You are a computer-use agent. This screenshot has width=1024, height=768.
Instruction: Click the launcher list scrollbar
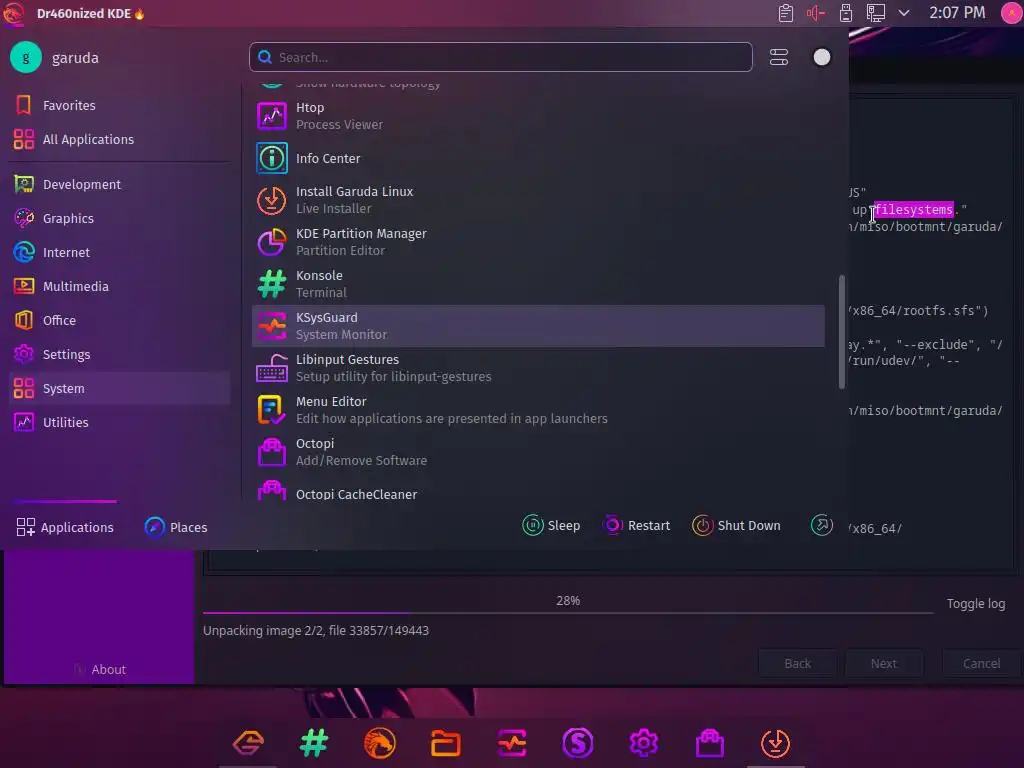(x=841, y=332)
